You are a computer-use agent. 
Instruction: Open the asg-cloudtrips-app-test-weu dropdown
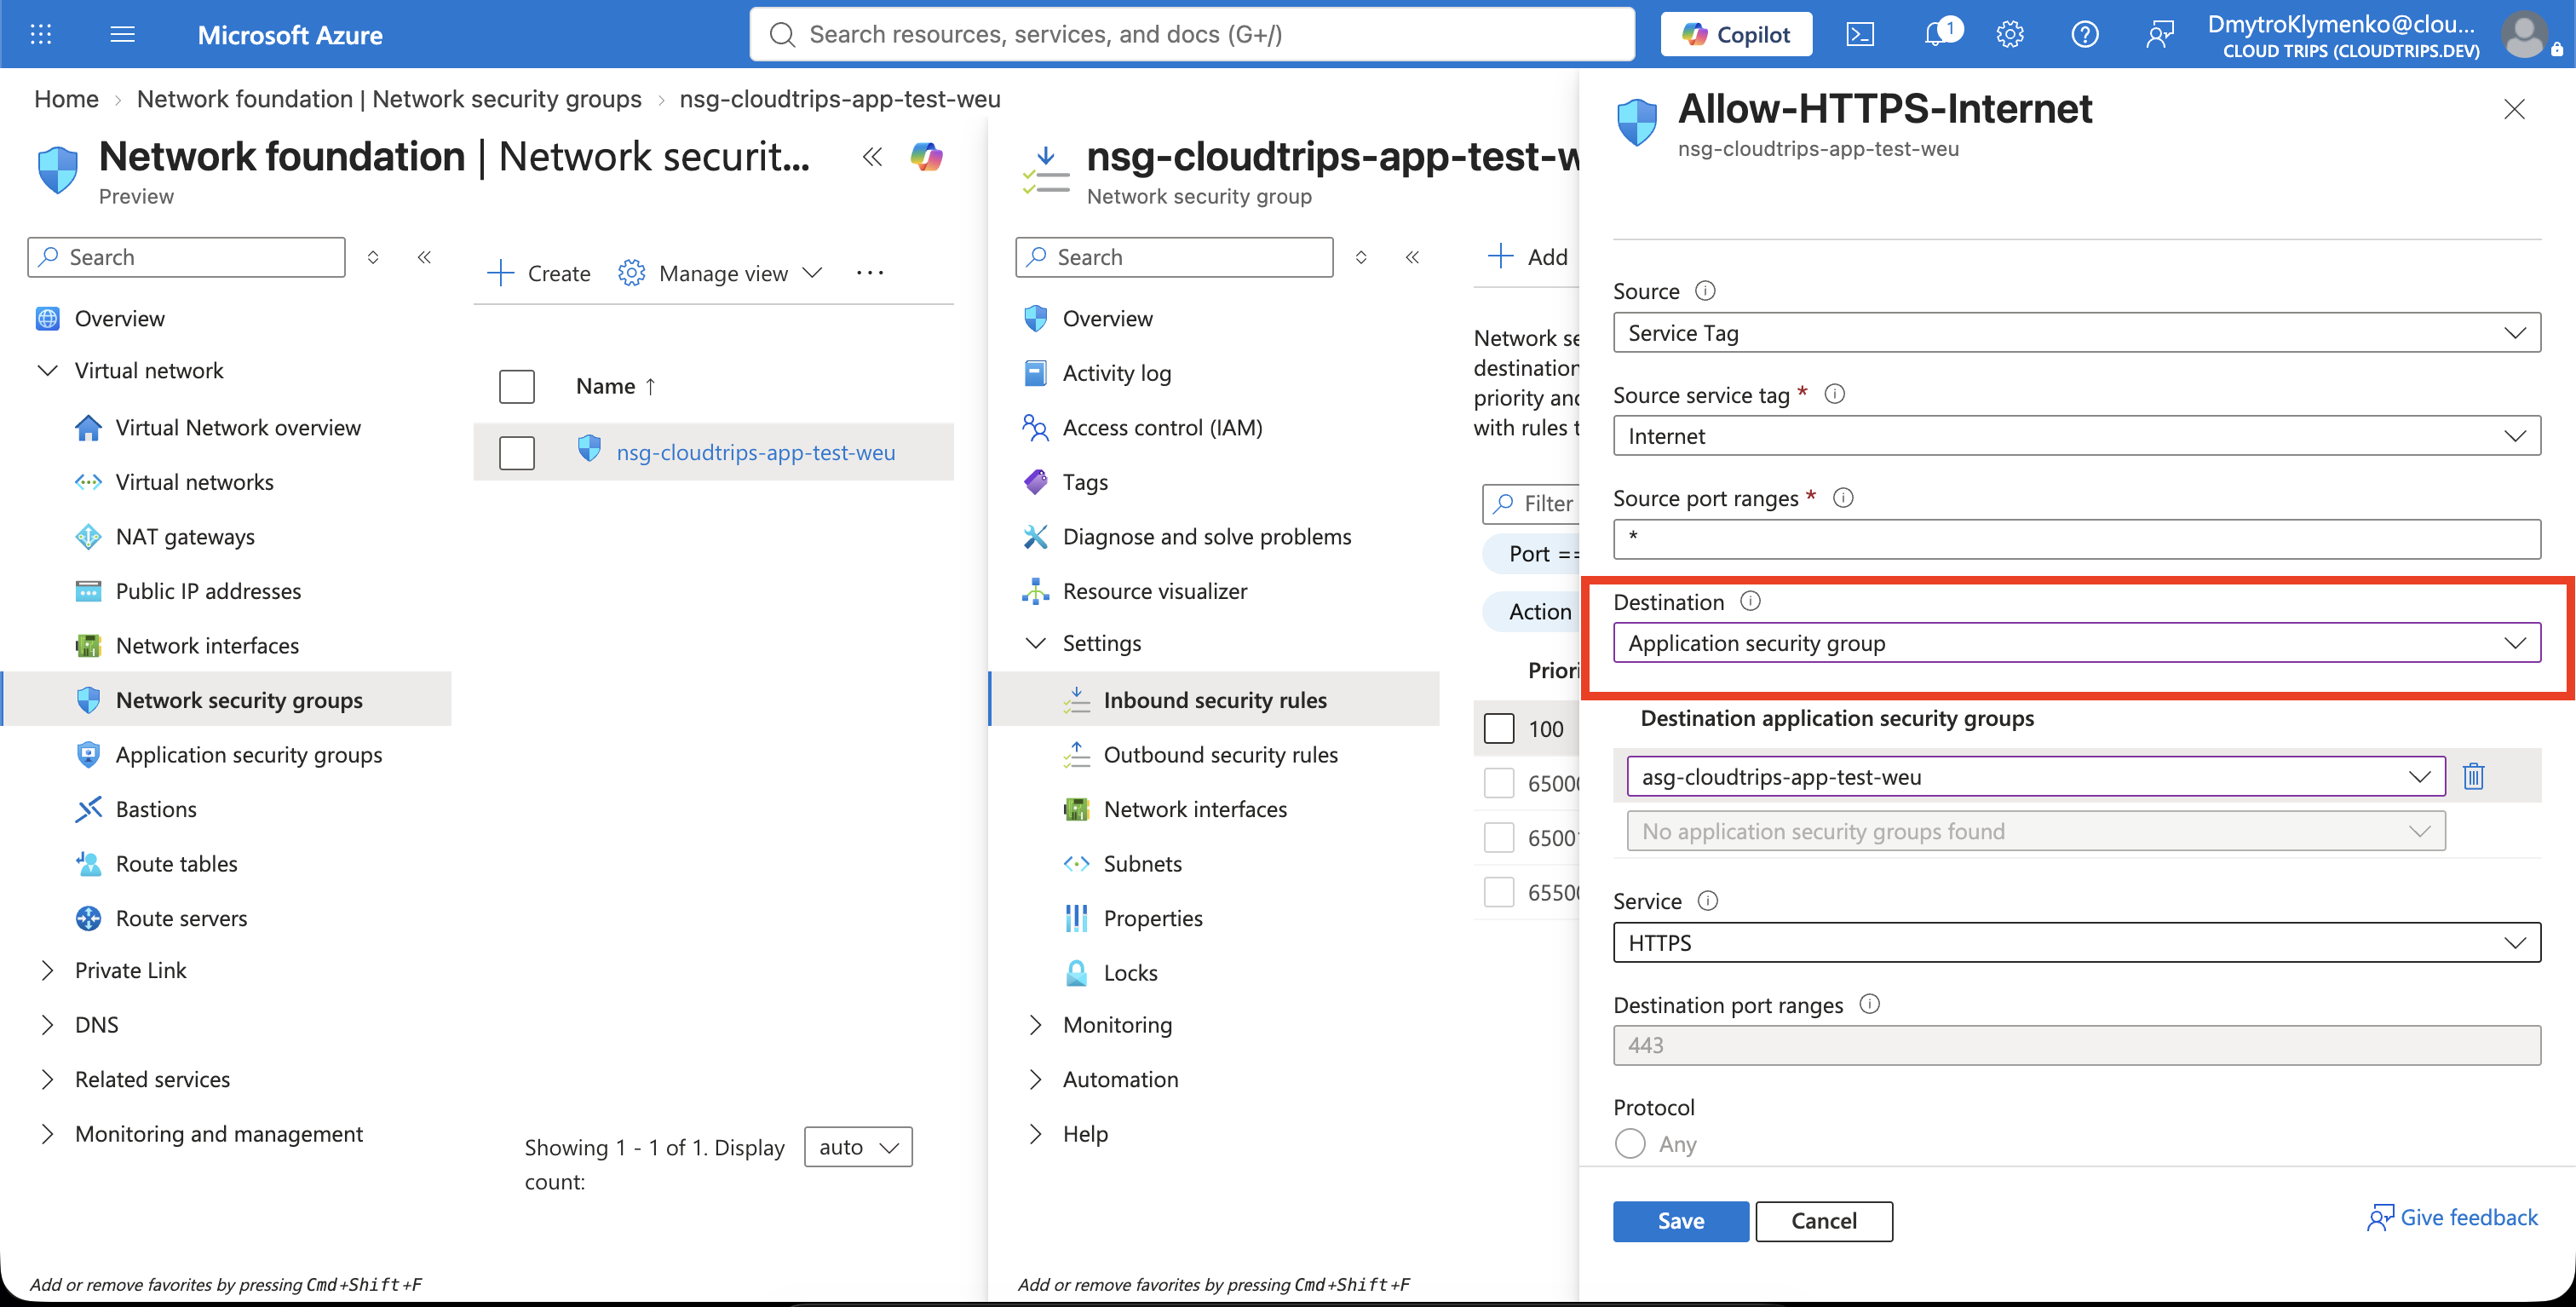[x=2036, y=777]
